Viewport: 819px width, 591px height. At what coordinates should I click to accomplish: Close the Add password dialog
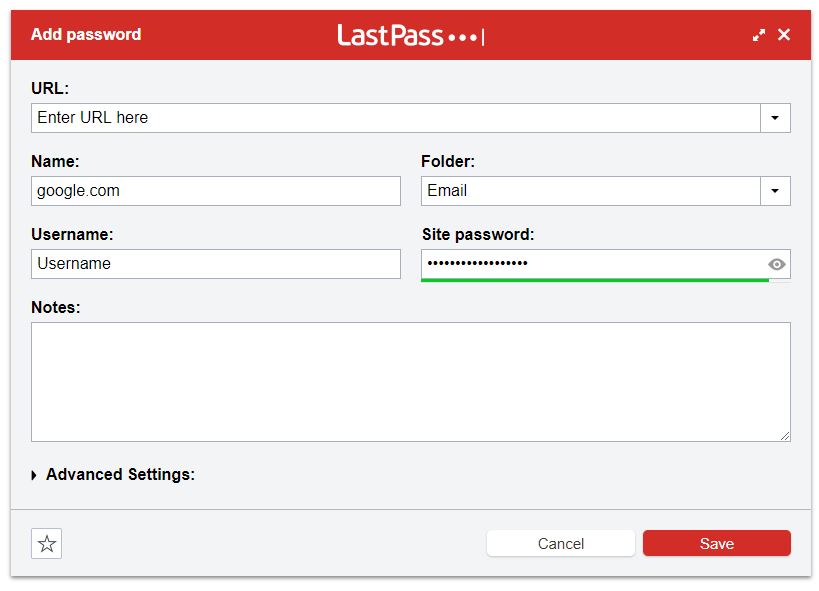point(783,34)
